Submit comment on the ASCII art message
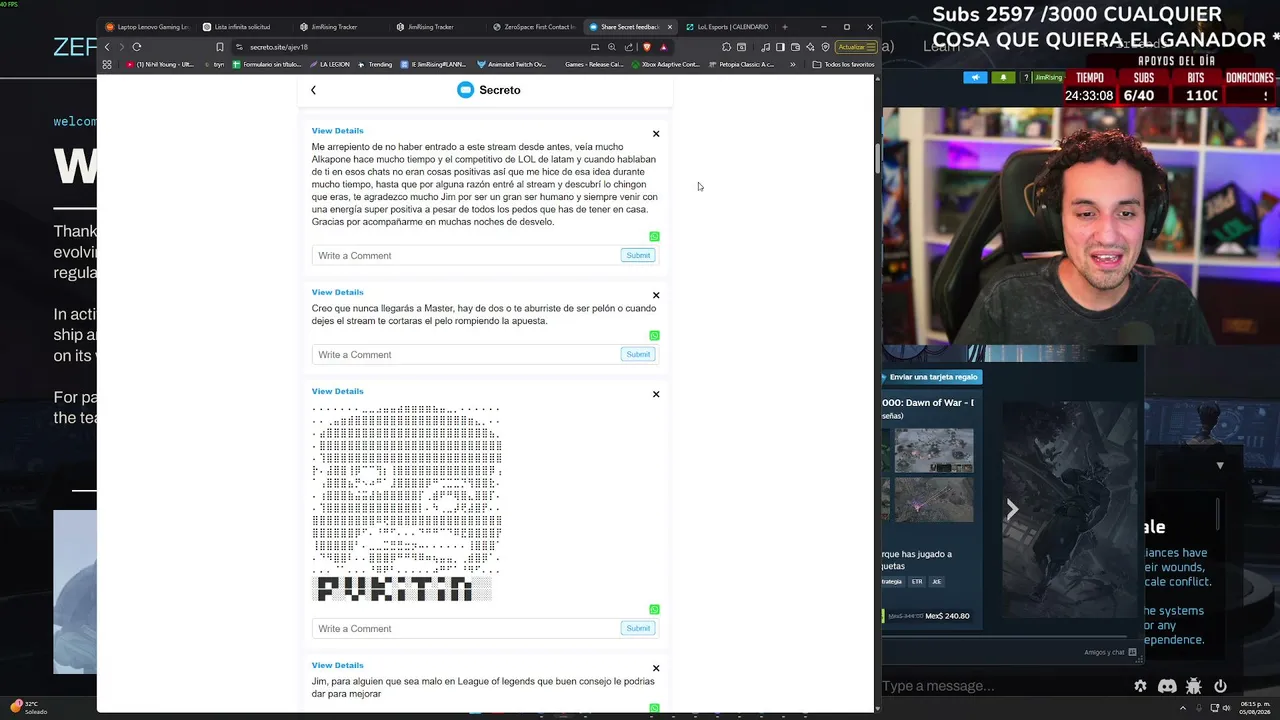The image size is (1280, 720). 638,629
